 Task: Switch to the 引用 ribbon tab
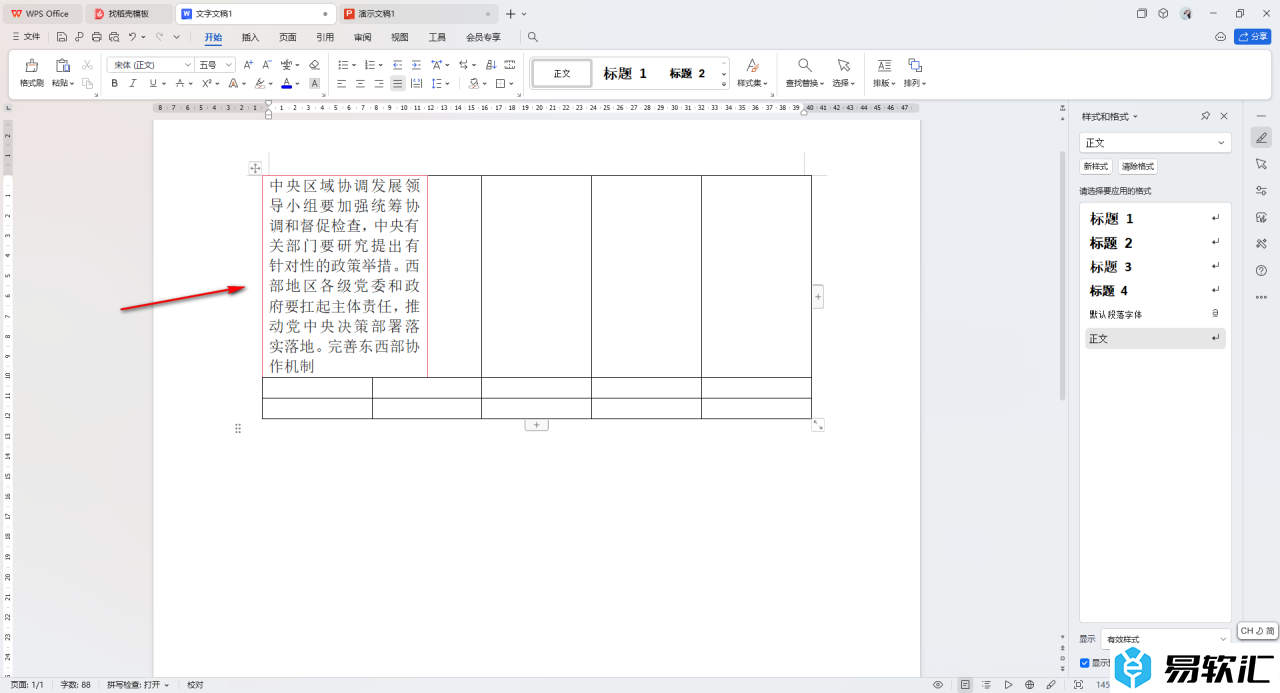pos(325,37)
